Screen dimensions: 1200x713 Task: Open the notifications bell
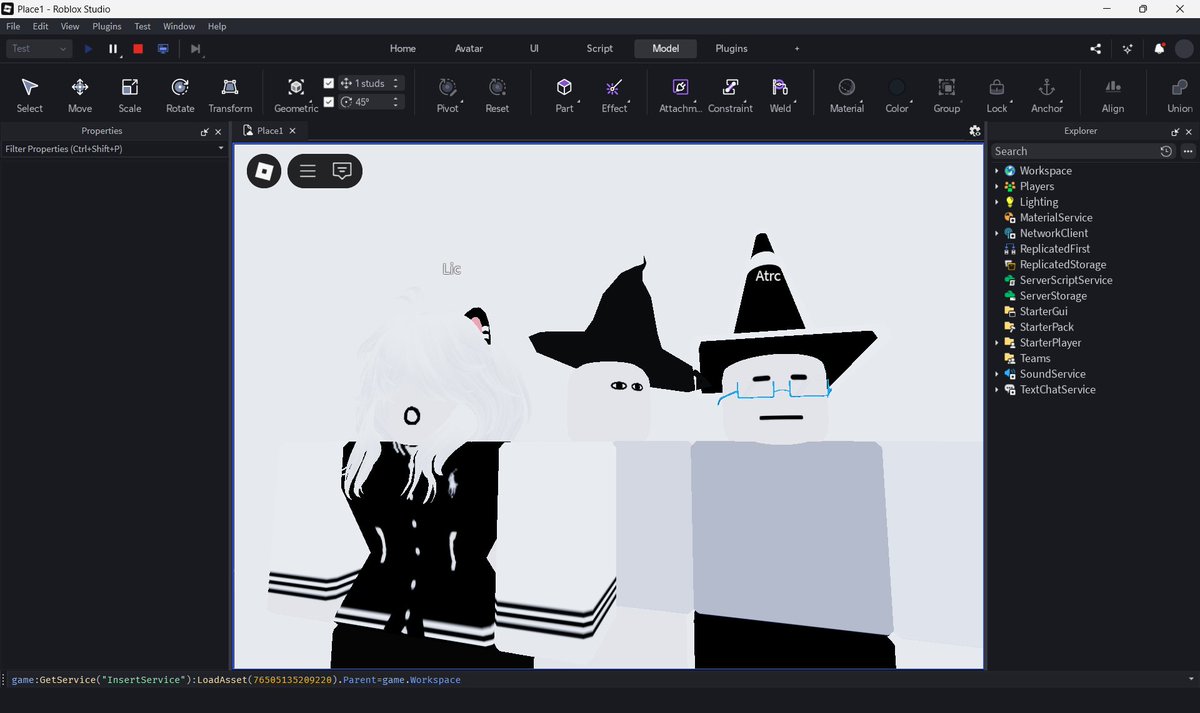coord(1159,48)
